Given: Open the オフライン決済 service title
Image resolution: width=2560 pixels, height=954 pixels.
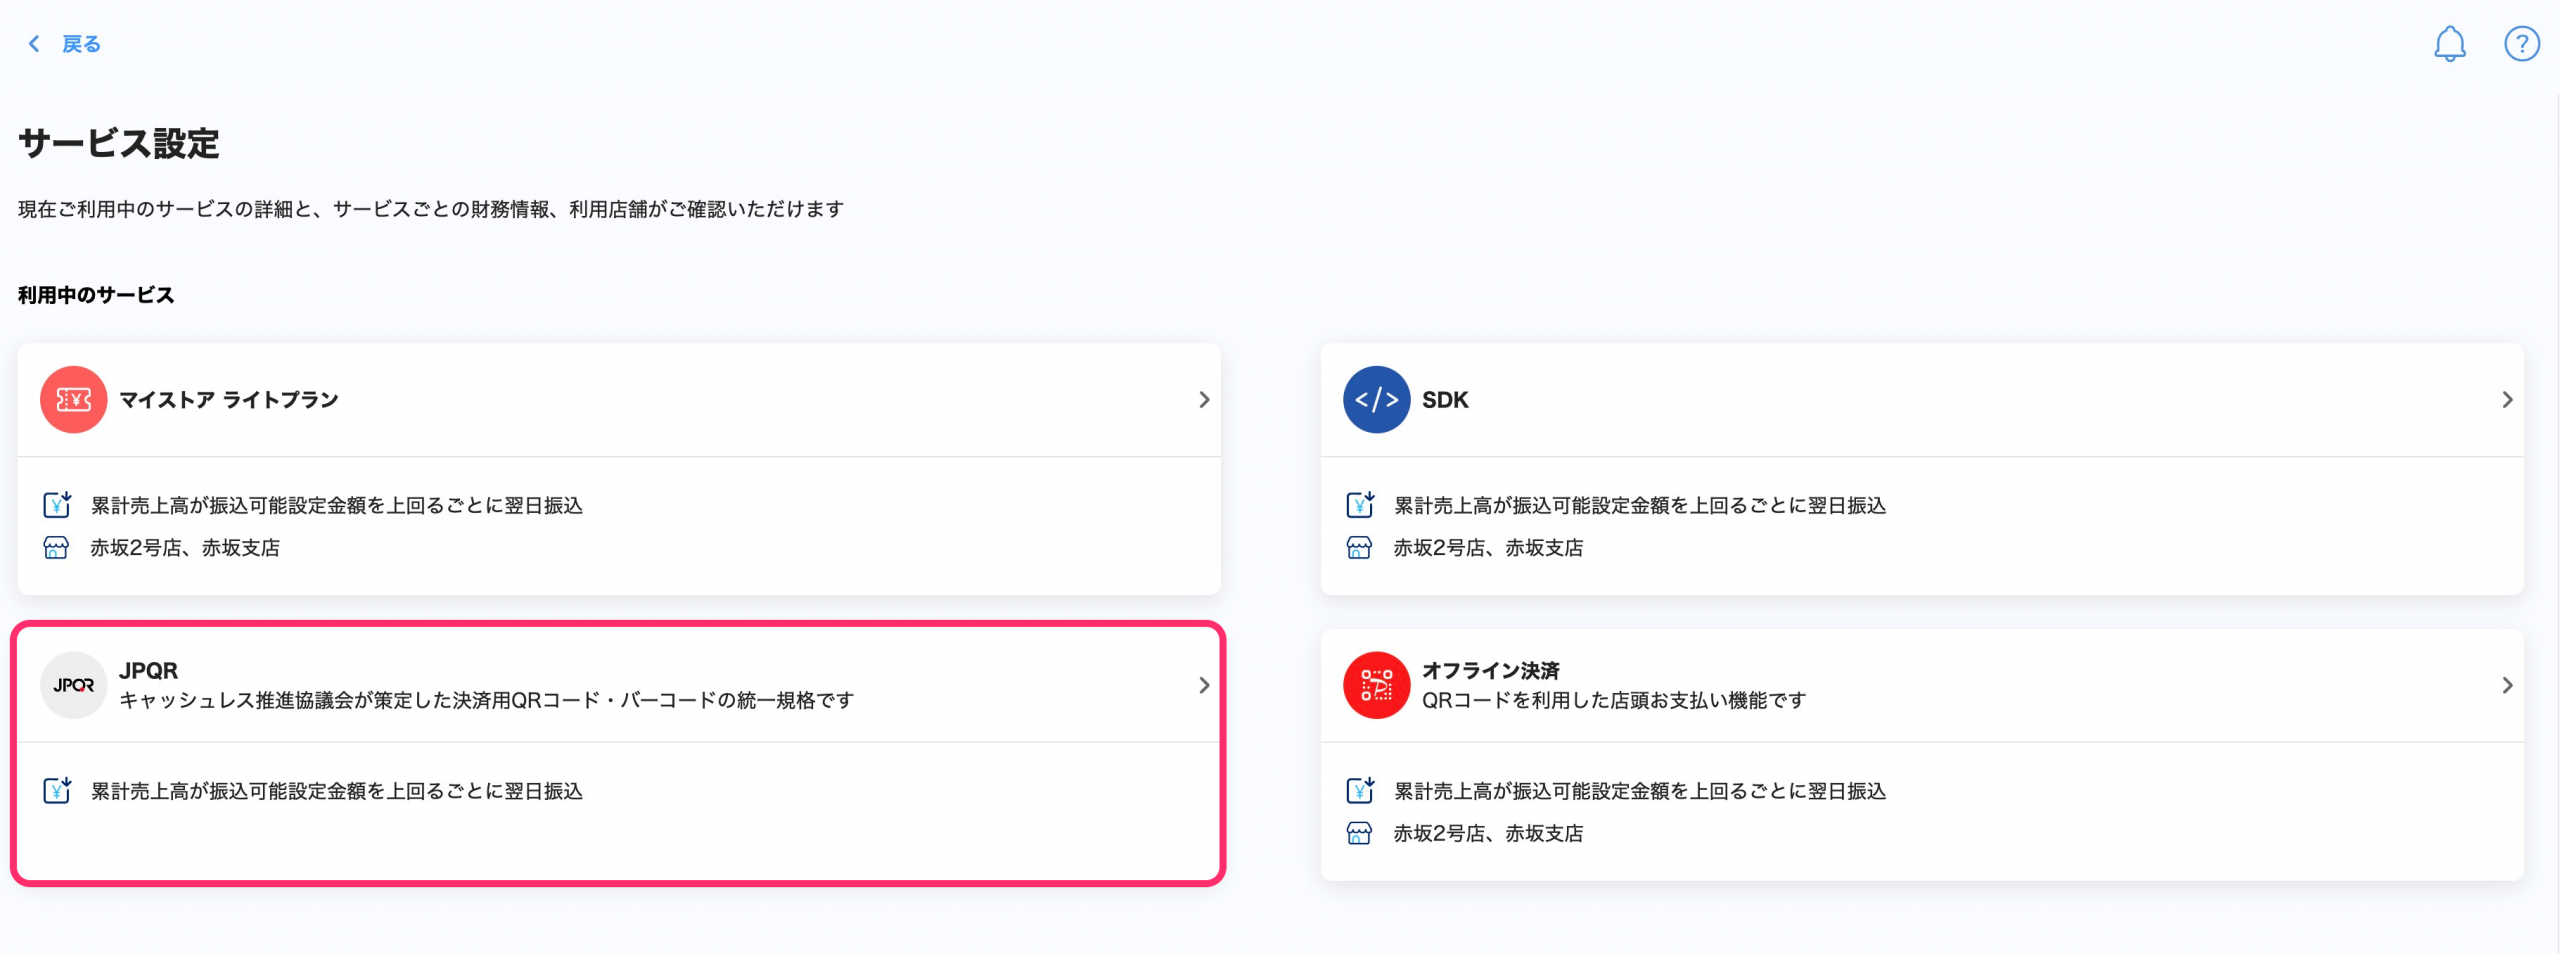Looking at the screenshot, I should coord(1490,670).
